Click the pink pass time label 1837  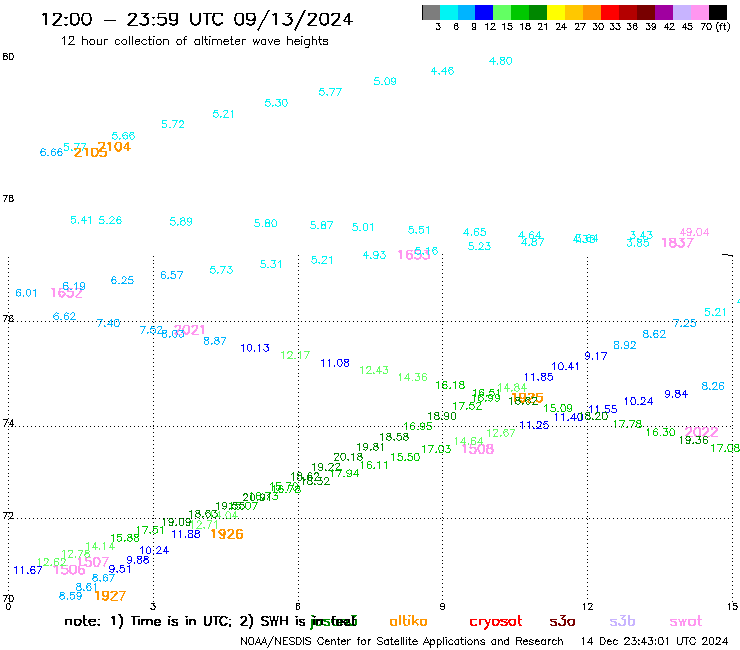tap(677, 243)
